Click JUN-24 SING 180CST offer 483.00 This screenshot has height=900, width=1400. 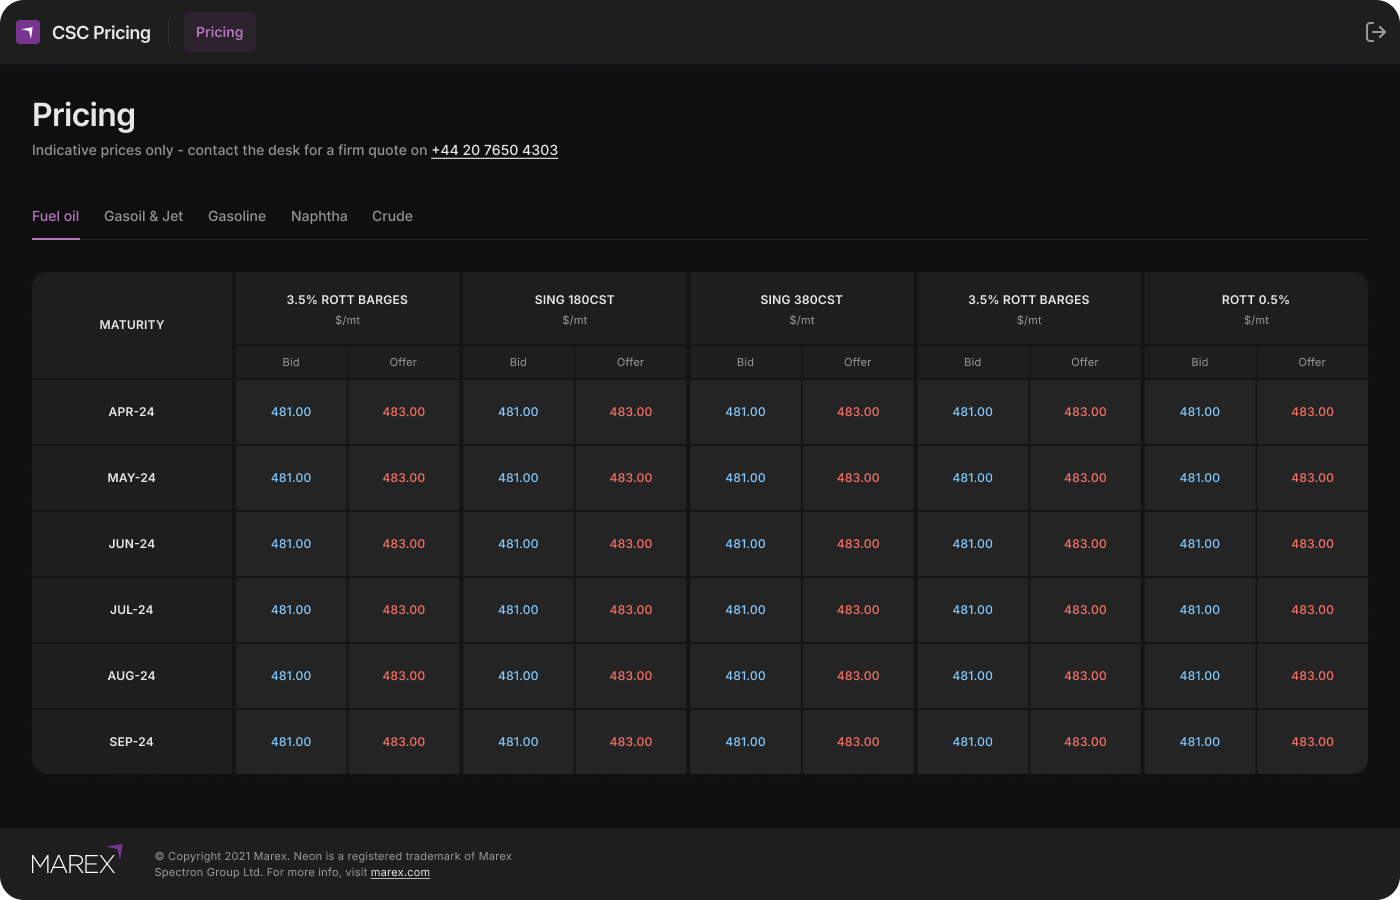[631, 544]
